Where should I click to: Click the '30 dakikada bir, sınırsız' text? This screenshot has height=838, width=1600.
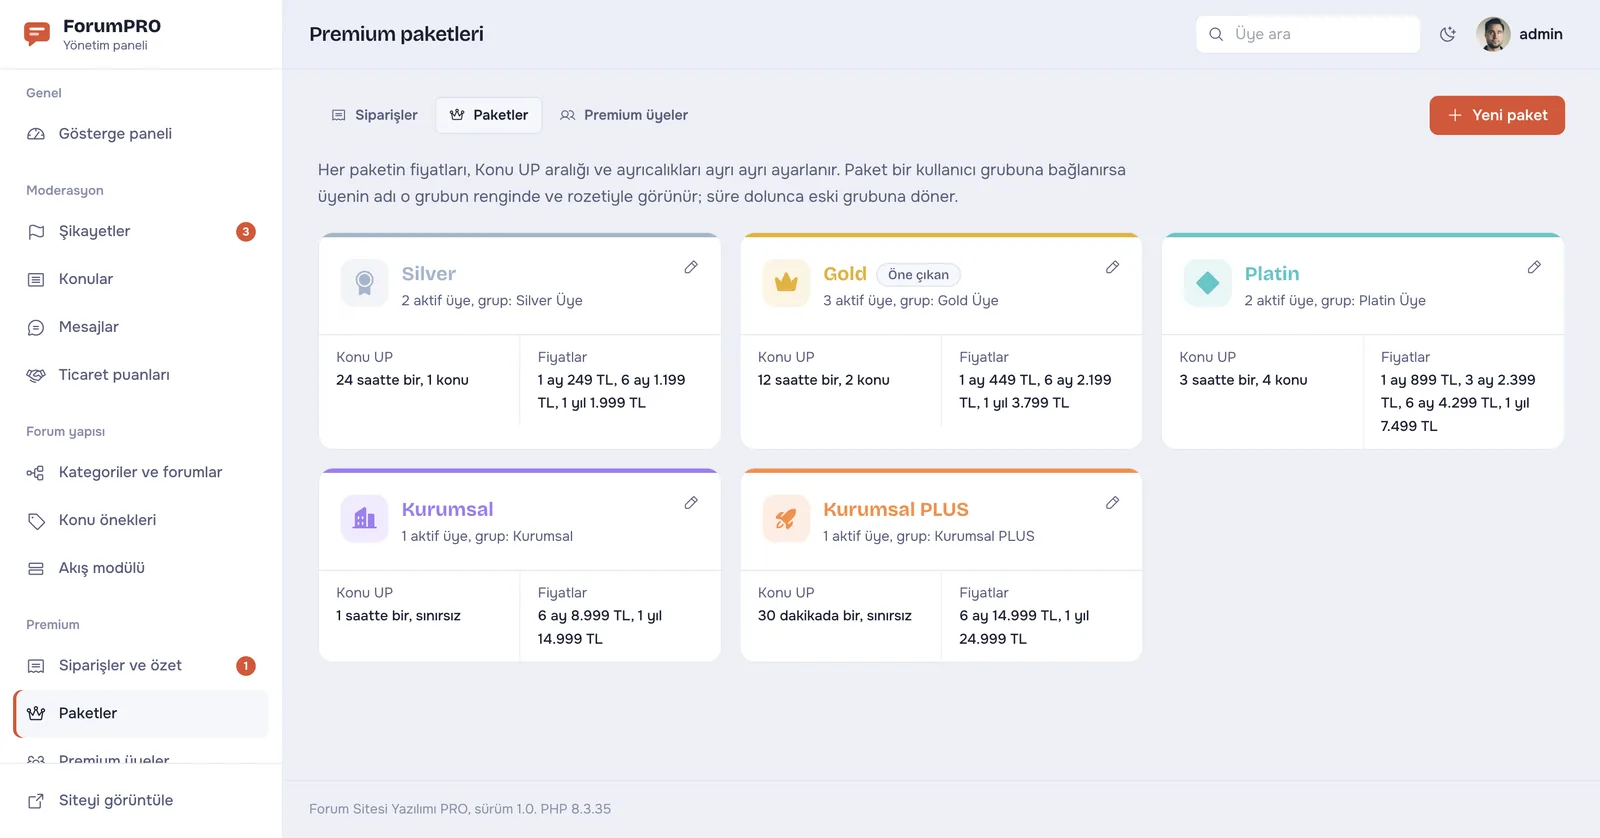click(x=835, y=616)
